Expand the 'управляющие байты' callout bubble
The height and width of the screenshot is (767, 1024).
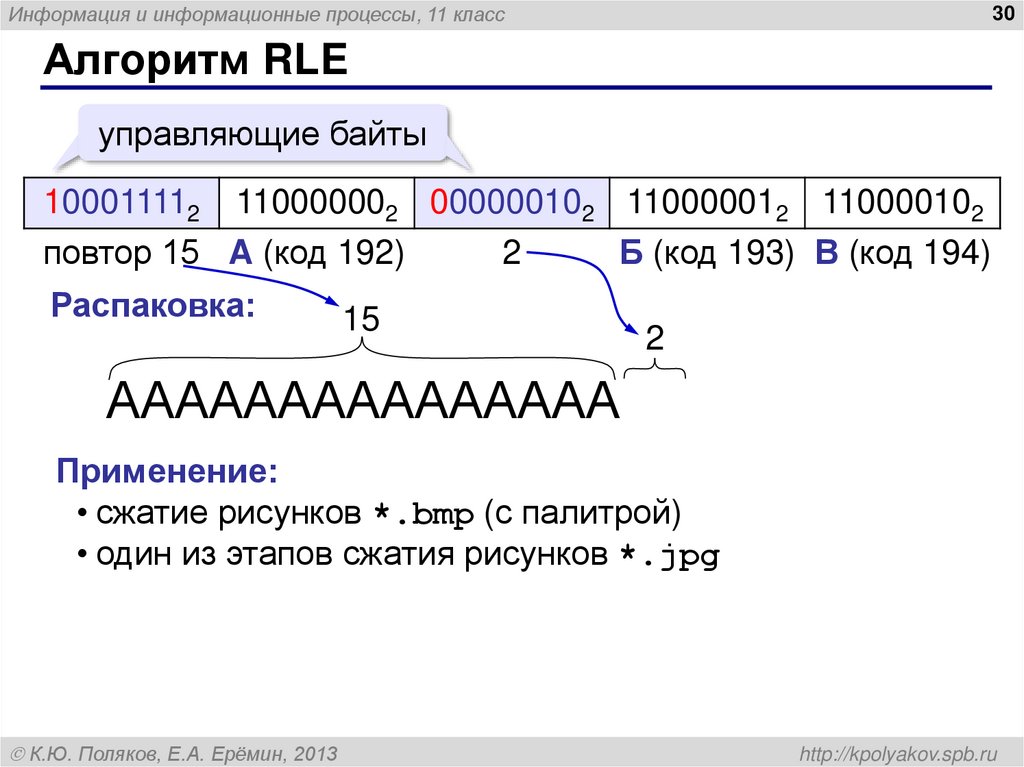[262, 132]
